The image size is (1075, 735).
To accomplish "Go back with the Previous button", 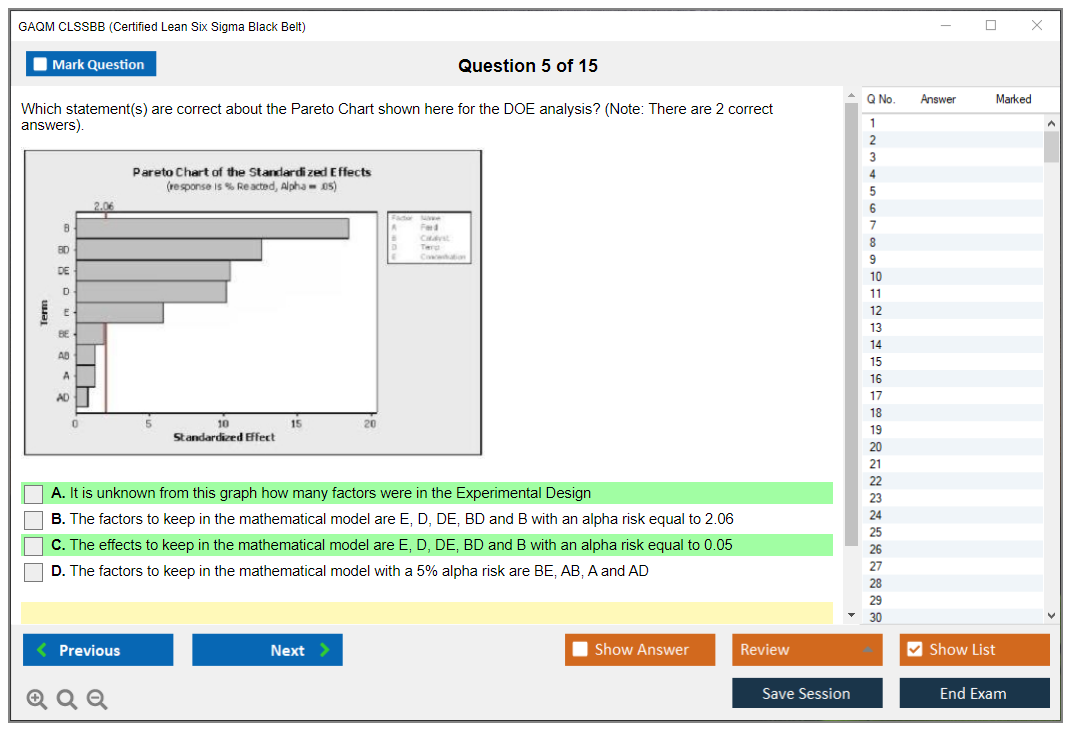I will (98, 650).
